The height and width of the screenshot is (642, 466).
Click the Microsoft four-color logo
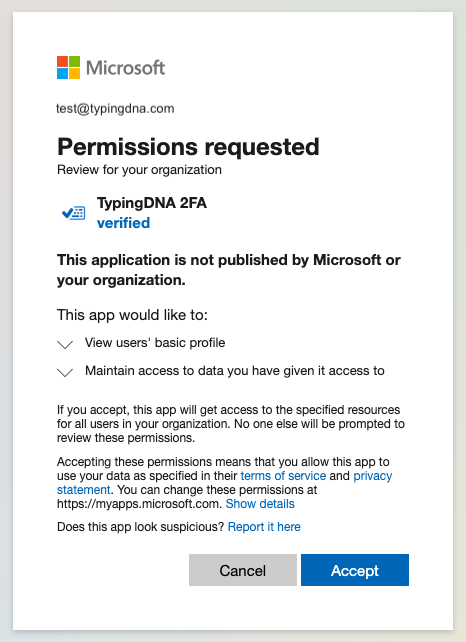point(68,67)
